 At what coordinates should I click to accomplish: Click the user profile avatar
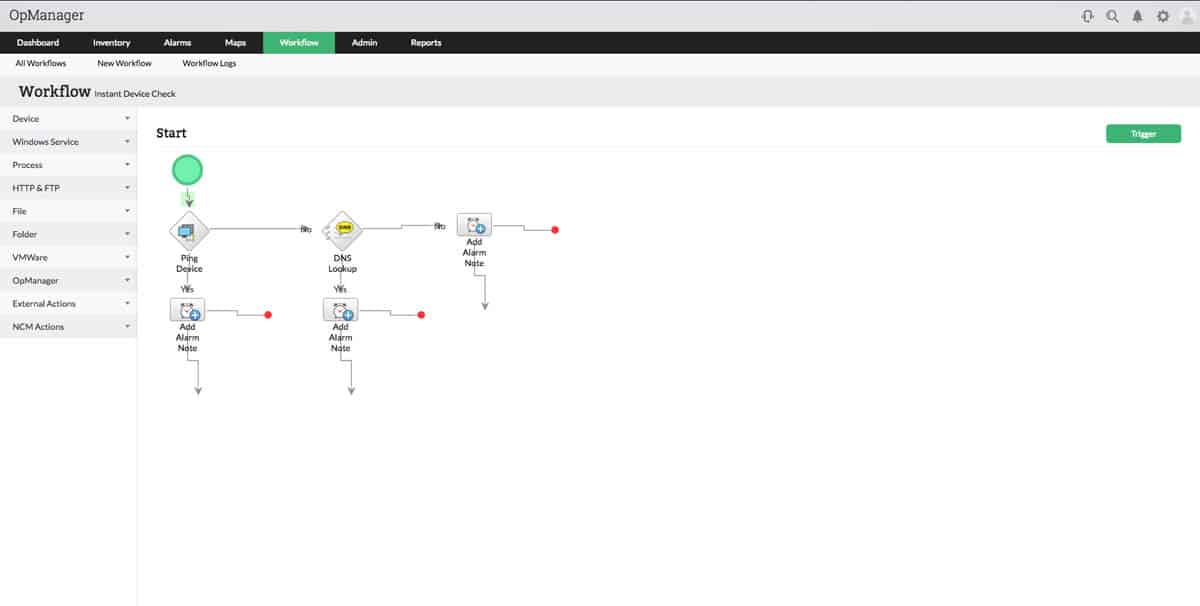click(1187, 16)
